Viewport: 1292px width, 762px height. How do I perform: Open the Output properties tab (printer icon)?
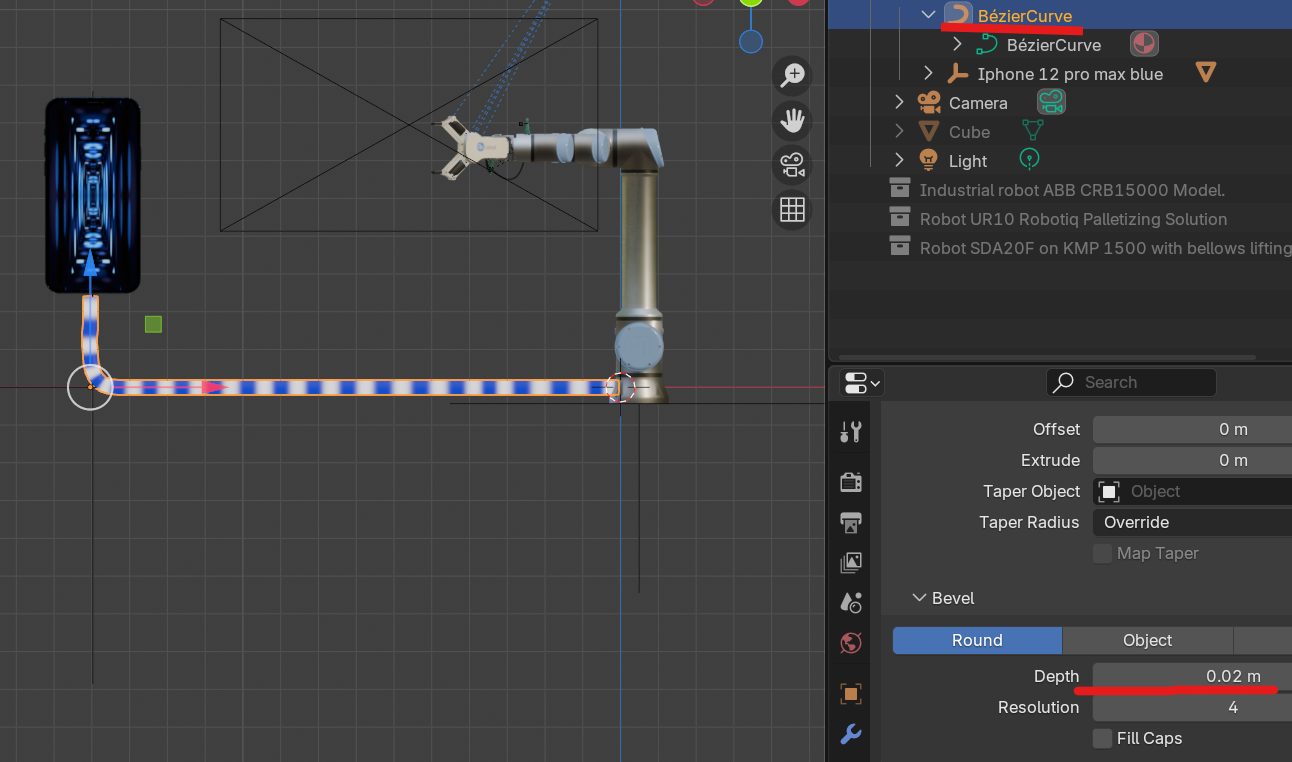851,522
